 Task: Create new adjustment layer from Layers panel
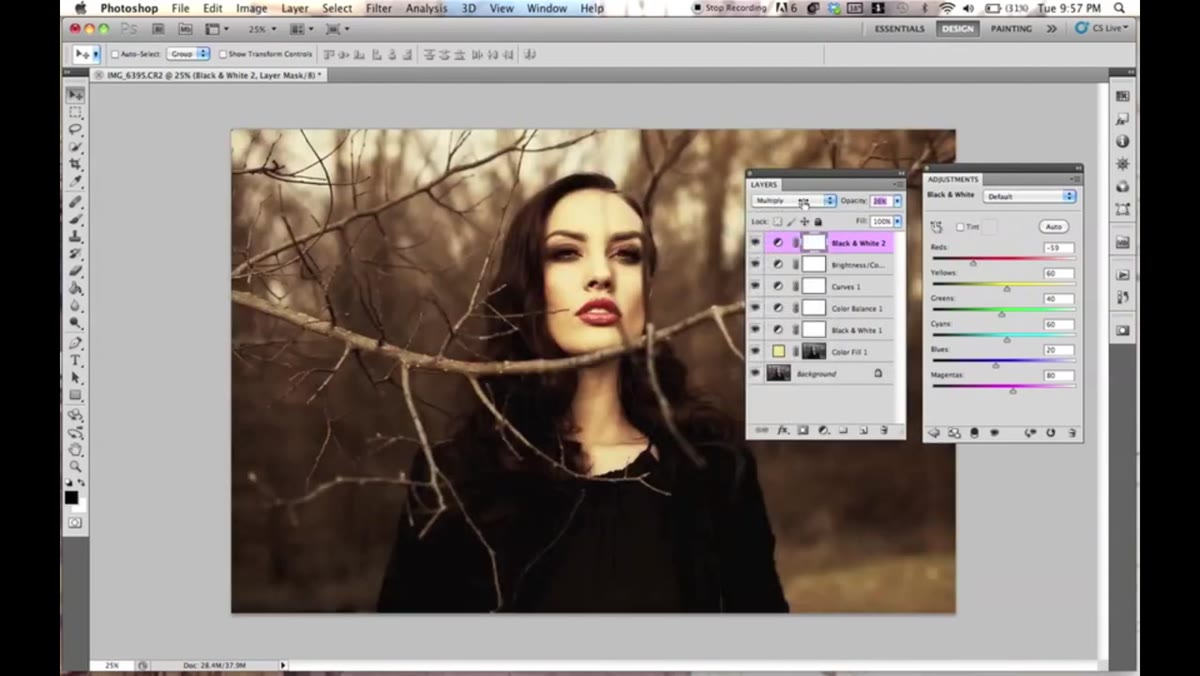823,430
